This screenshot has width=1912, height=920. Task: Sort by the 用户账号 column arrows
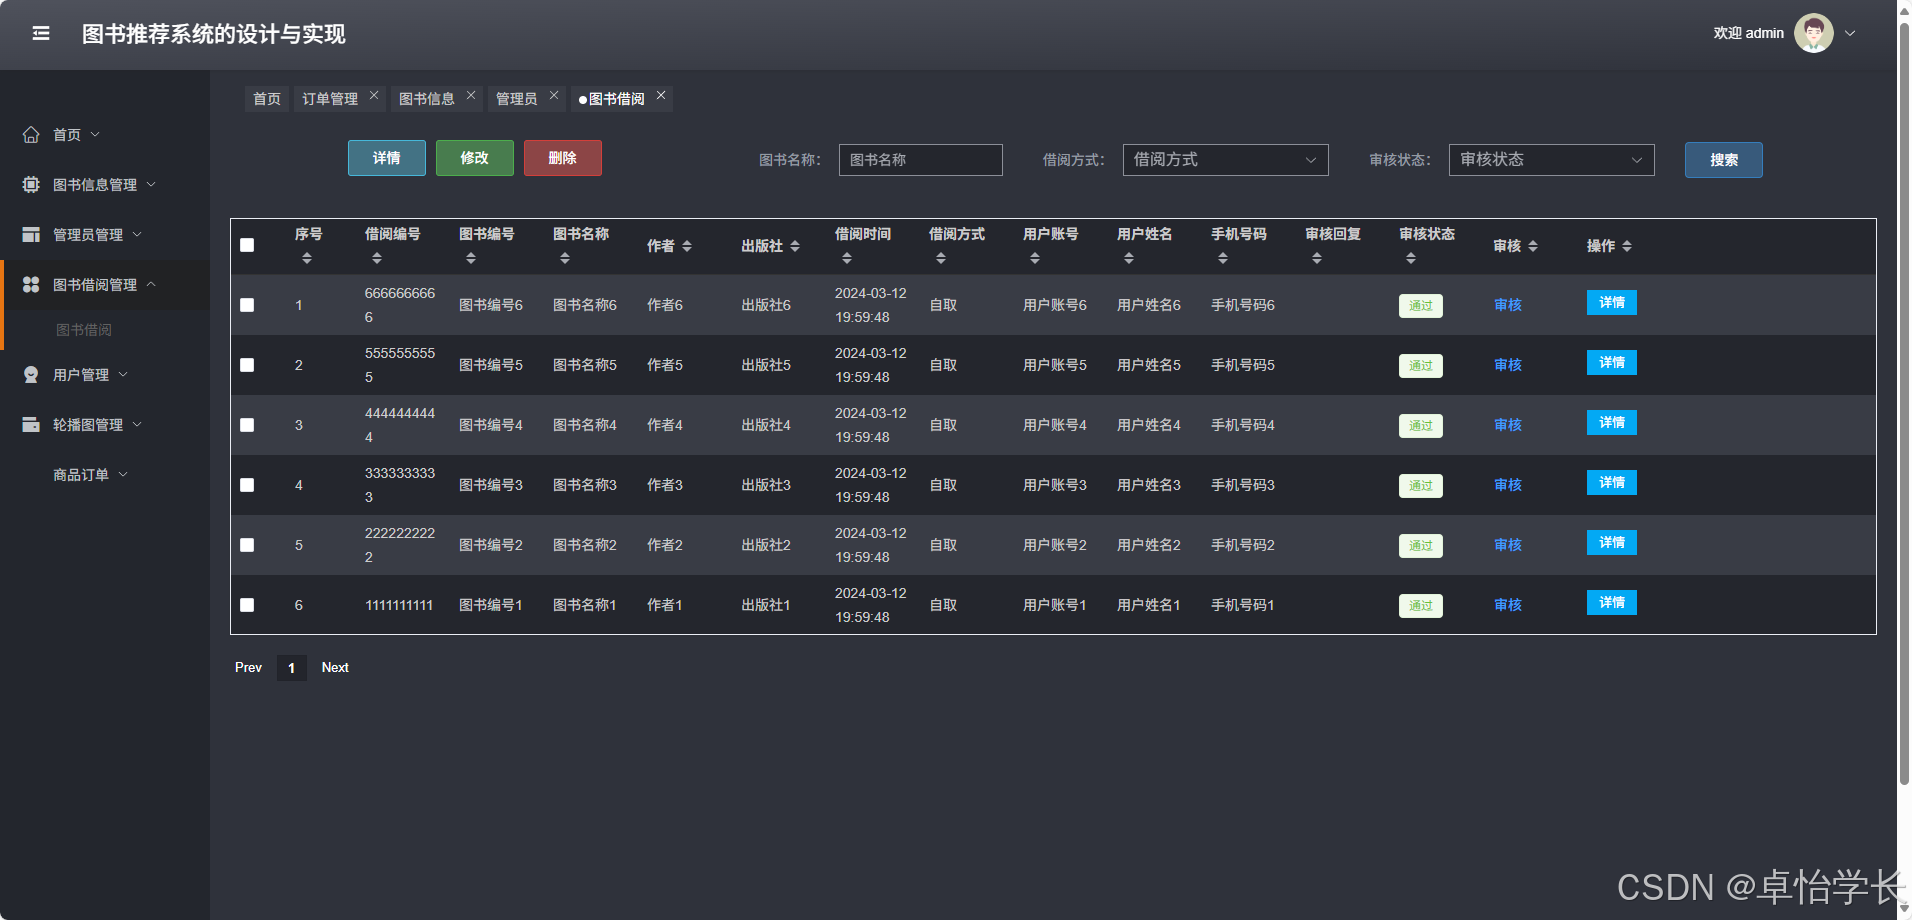click(x=1035, y=258)
